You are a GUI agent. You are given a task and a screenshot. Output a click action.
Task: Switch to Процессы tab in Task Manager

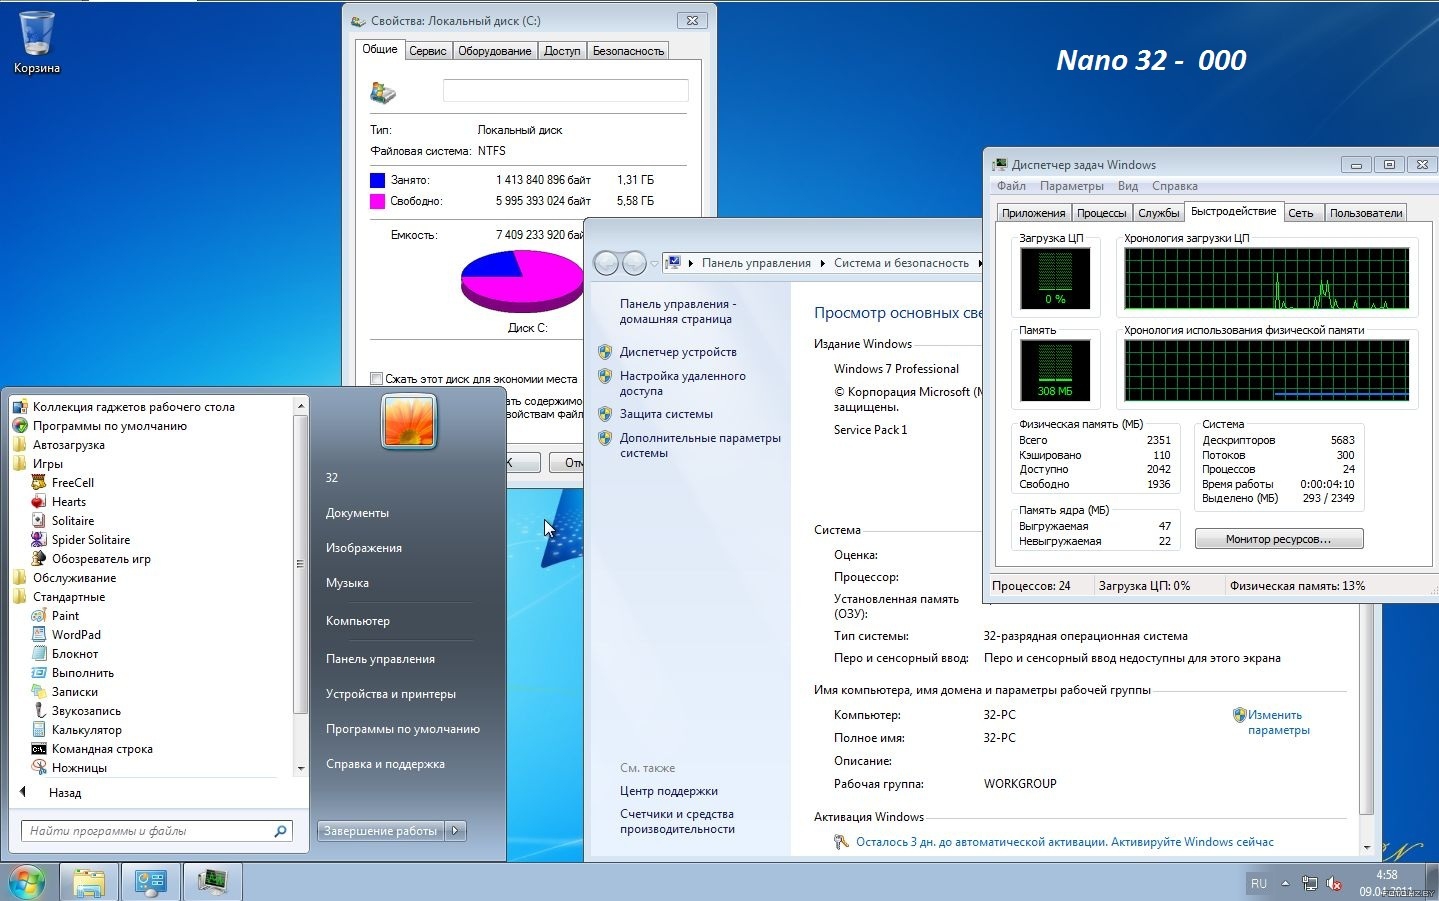point(1101,213)
